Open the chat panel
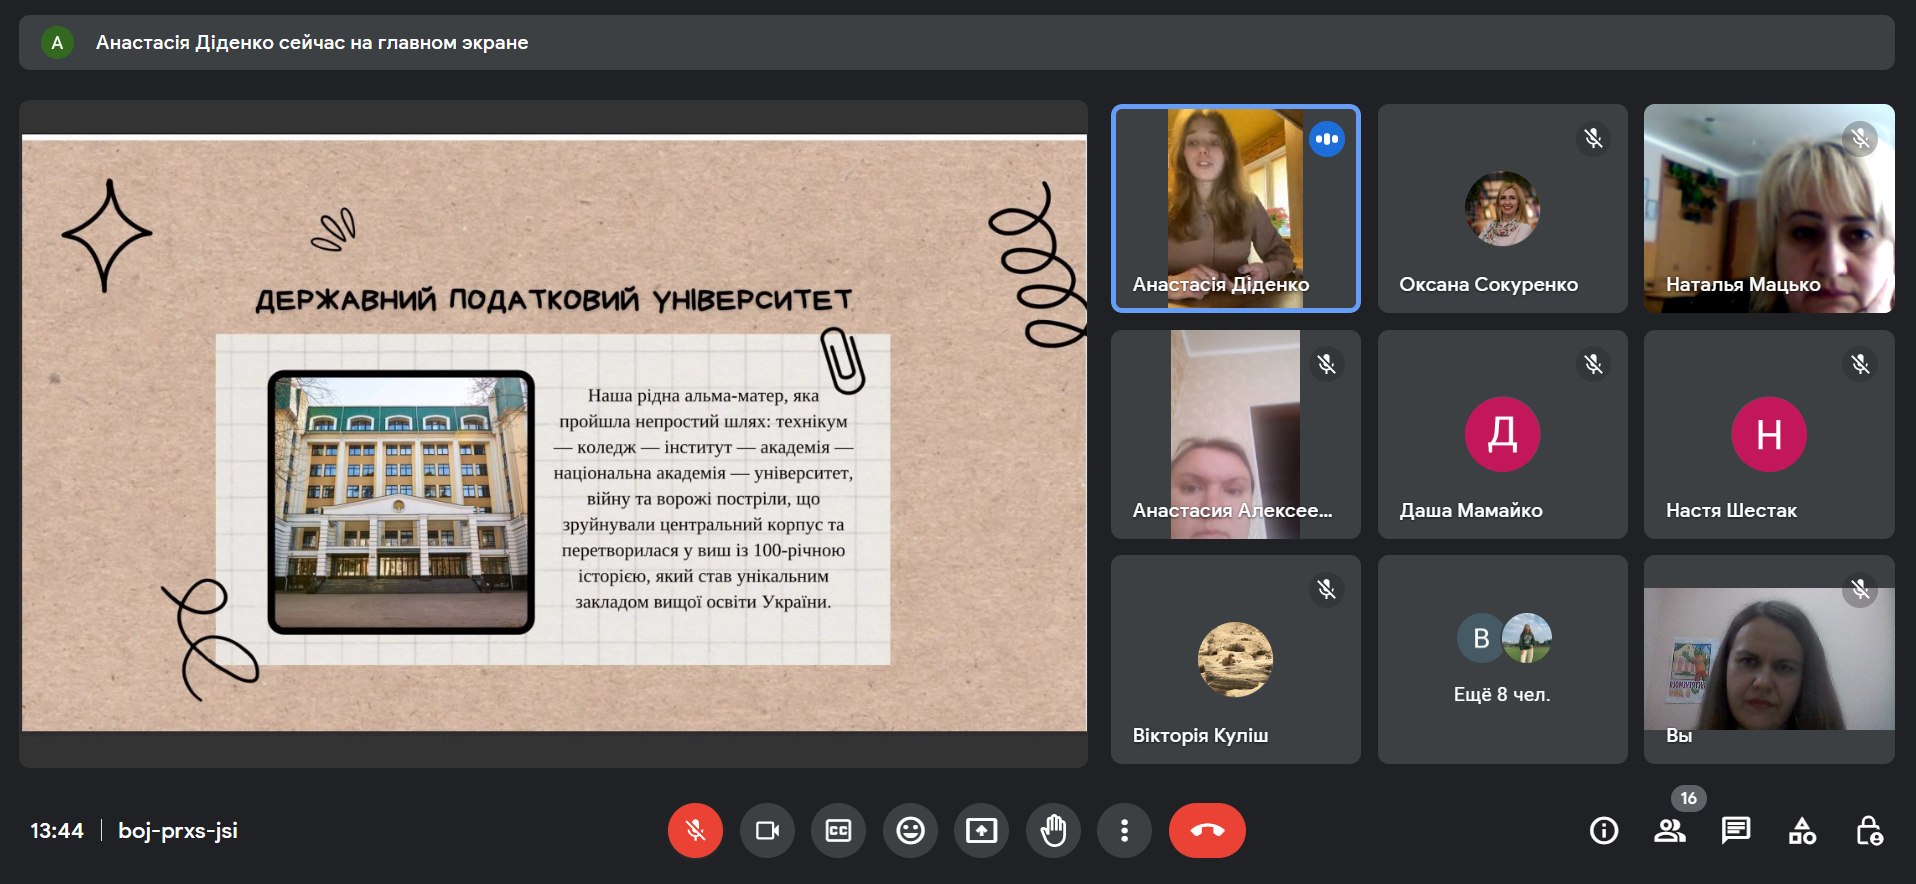The image size is (1916, 884). 1736,830
